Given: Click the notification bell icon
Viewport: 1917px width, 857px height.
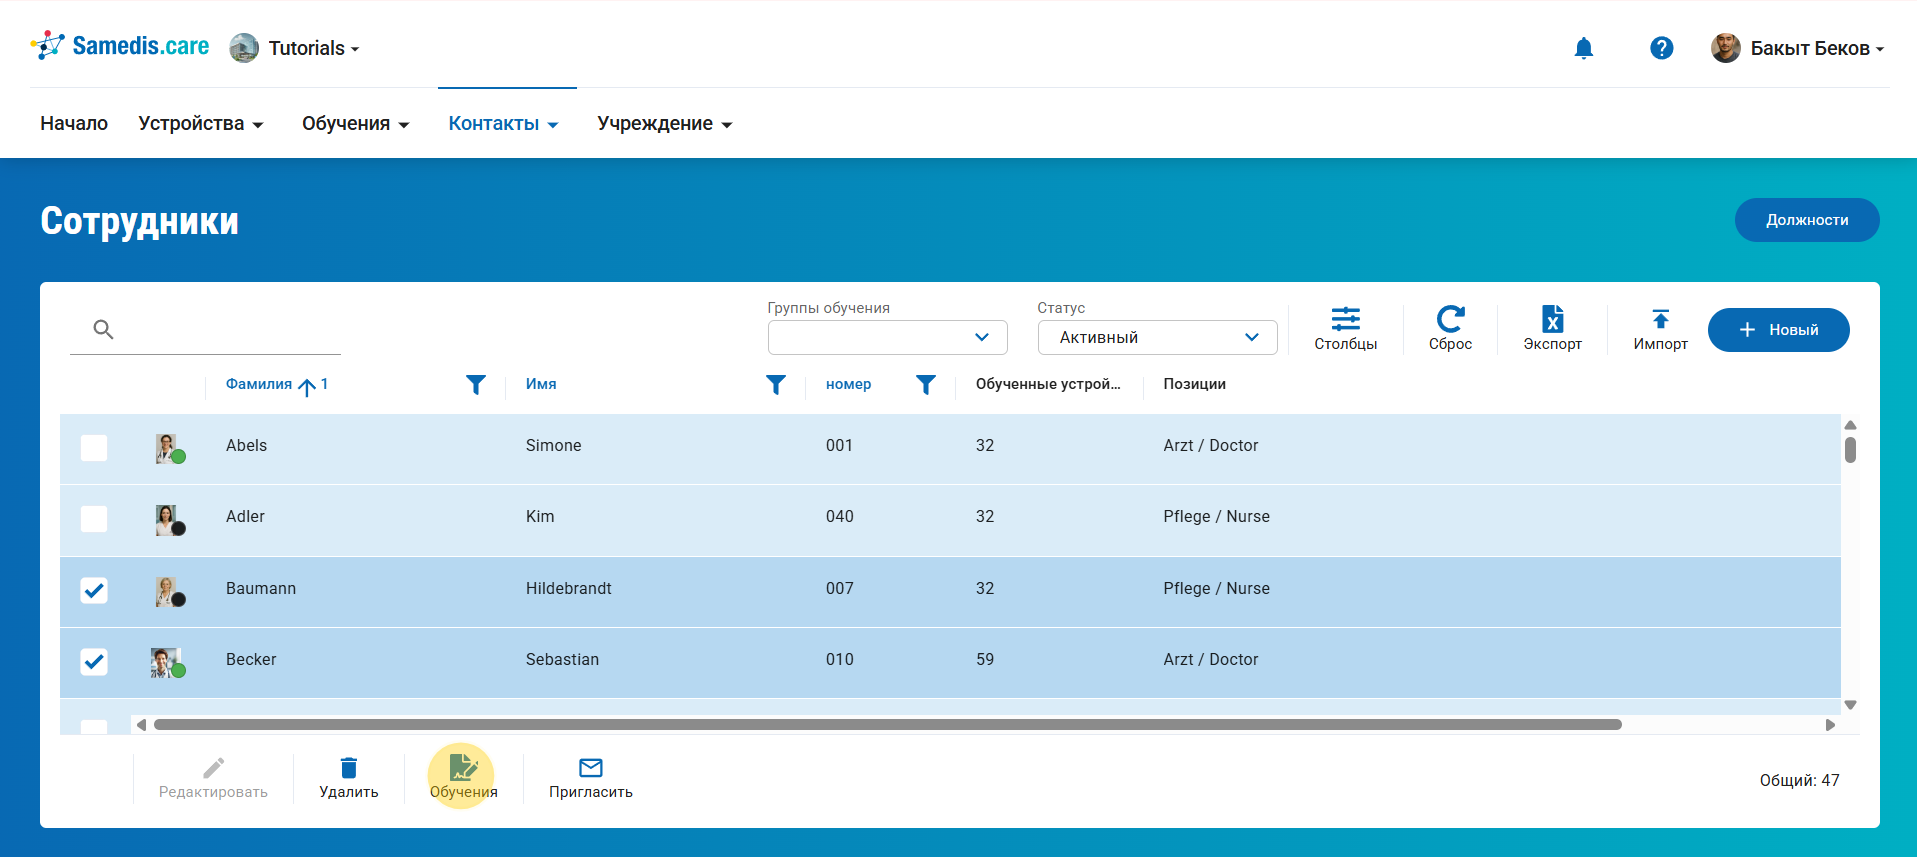Looking at the screenshot, I should (1583, 48).
